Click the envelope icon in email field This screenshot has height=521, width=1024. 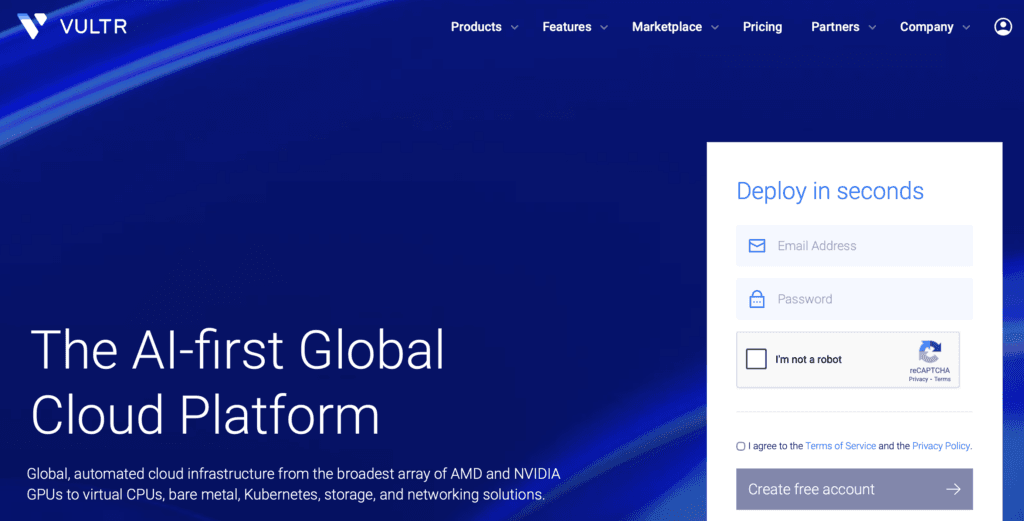click(x=757, y=245)
